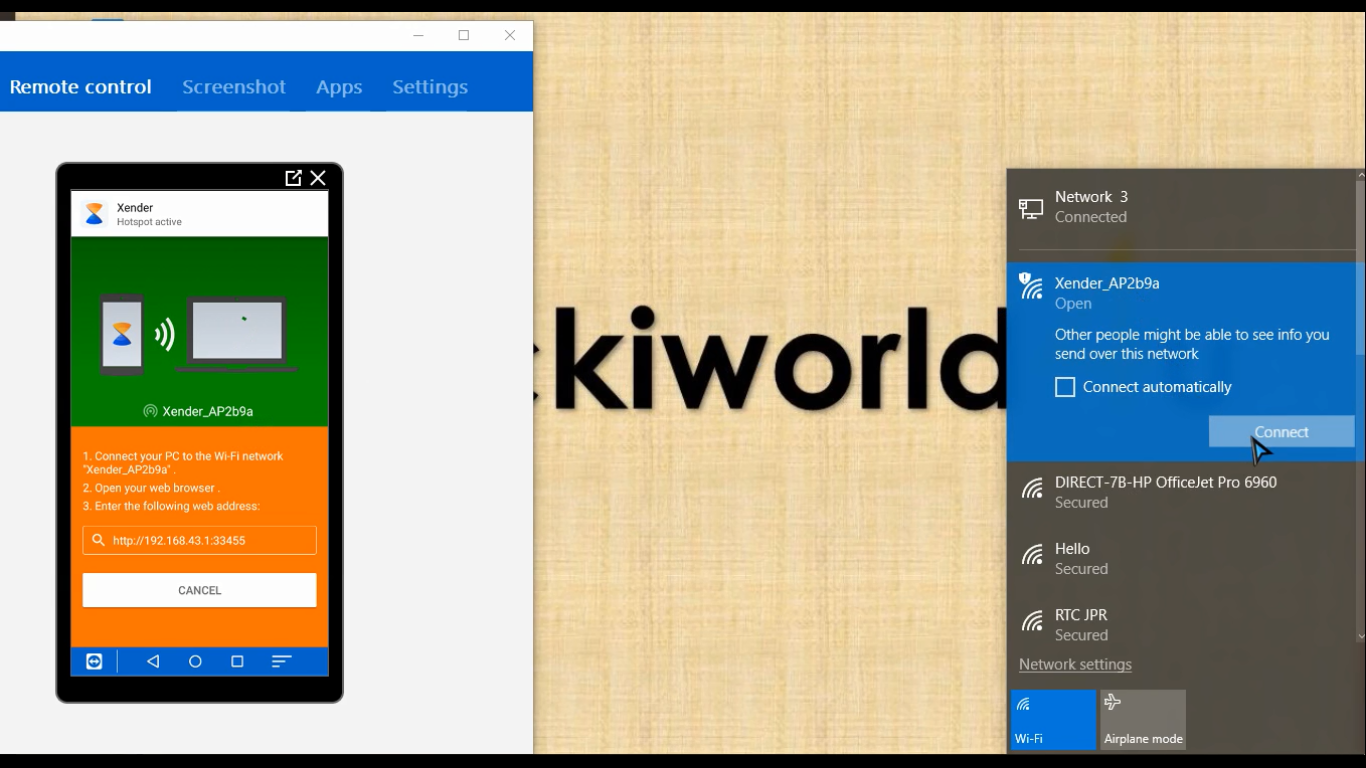Click the Xender app logo in the notification
This screenshot has height=768, width=1366.
95,213
